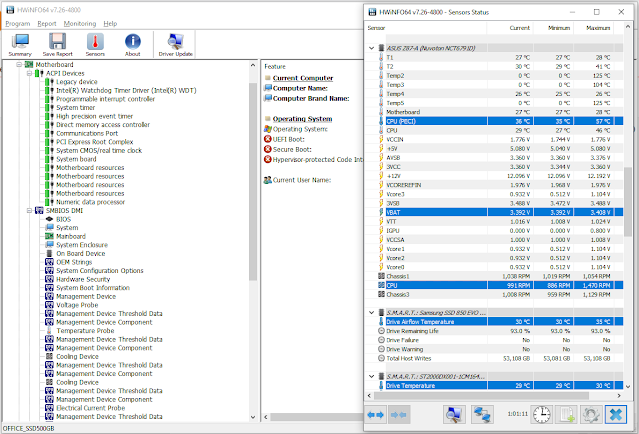
Task: Click the blue X close sensors button
Action: coord(616,415)
